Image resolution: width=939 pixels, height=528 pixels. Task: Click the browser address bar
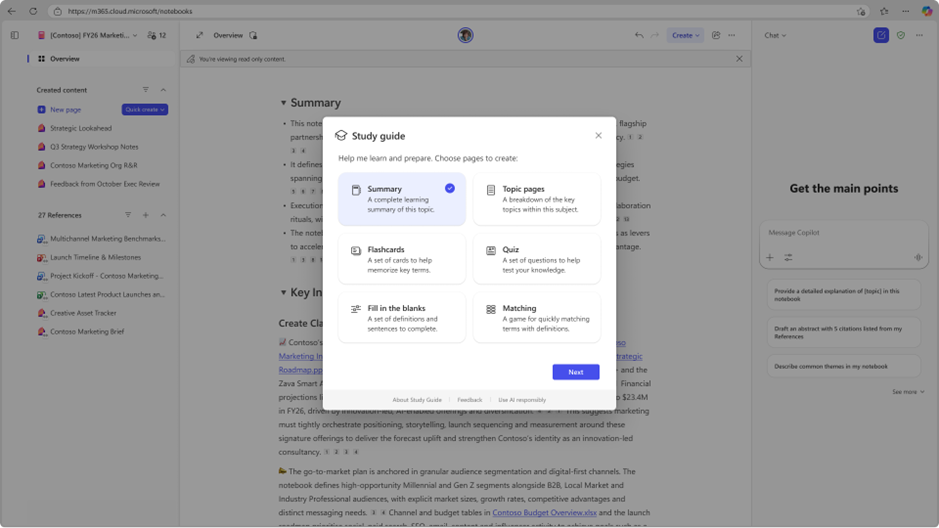(x=455, y=11)
